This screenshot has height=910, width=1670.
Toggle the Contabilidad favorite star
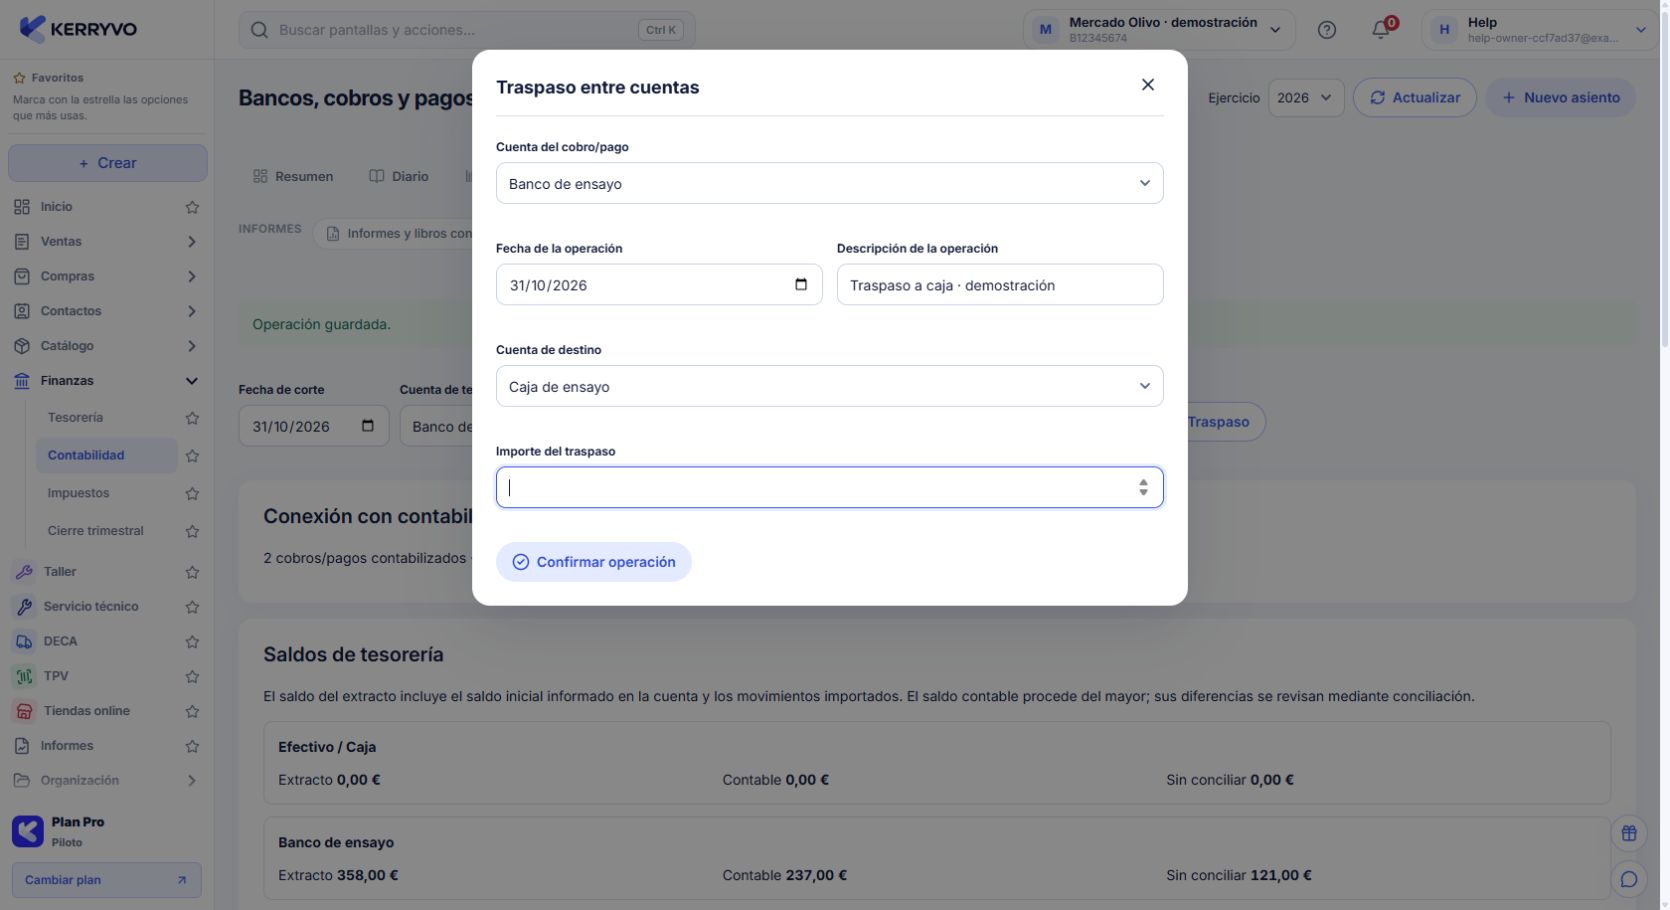(x=192, y=456)
